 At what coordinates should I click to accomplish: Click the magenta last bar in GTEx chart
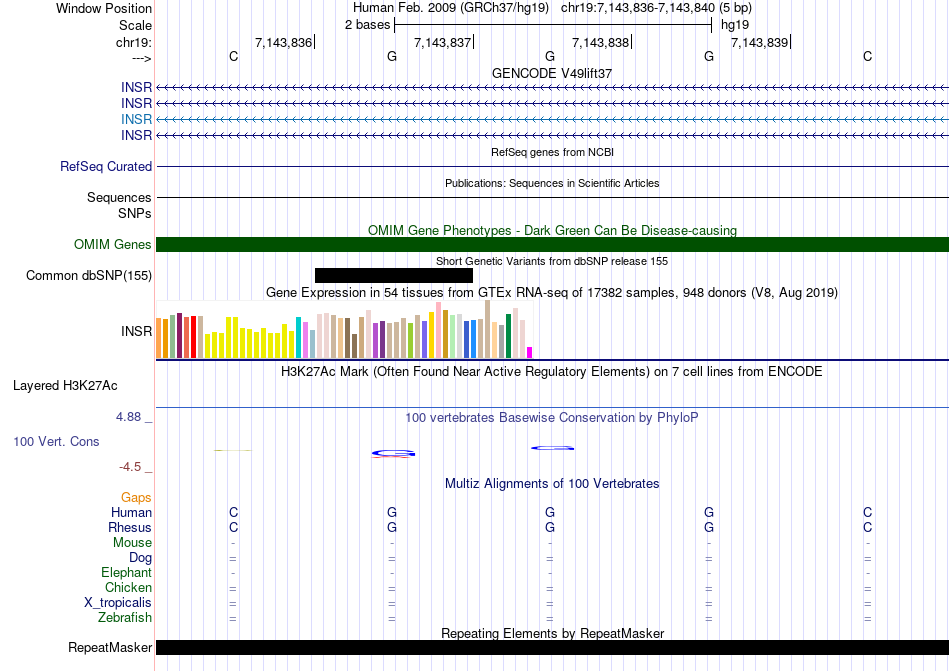pyautogui.click(x=530, y=352)
